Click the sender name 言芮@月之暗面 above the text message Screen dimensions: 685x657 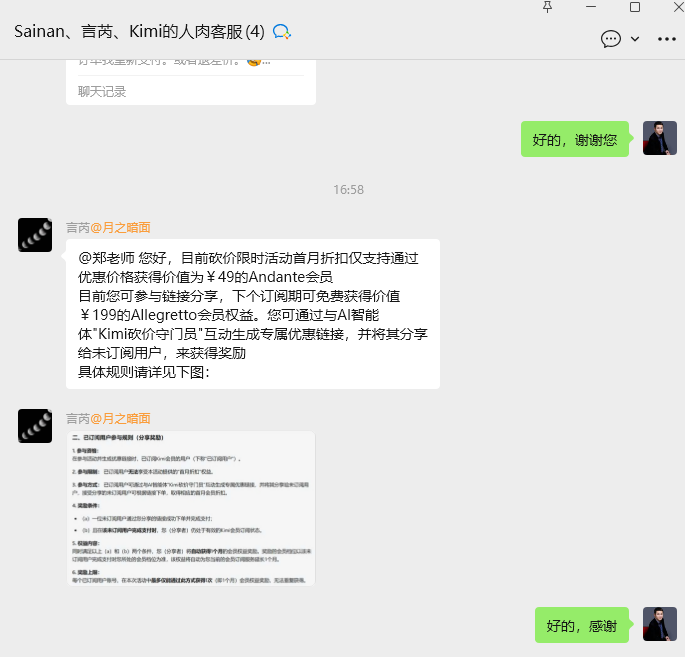click(108, 228)
